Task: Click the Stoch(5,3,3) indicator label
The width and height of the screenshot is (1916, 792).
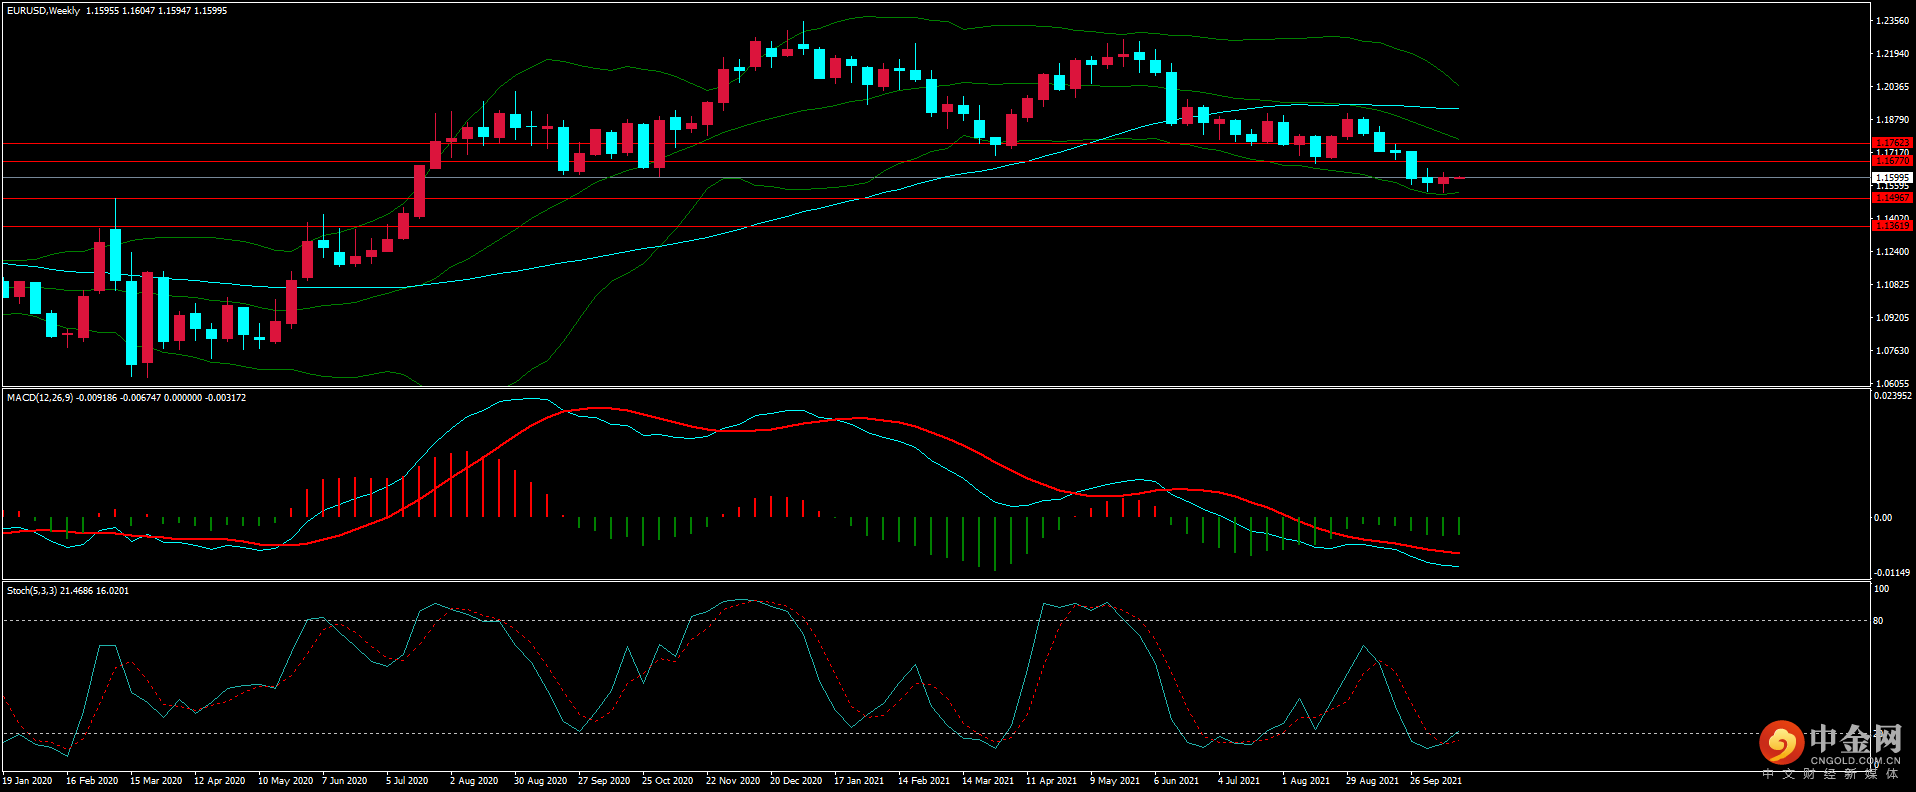Action: 32,591
